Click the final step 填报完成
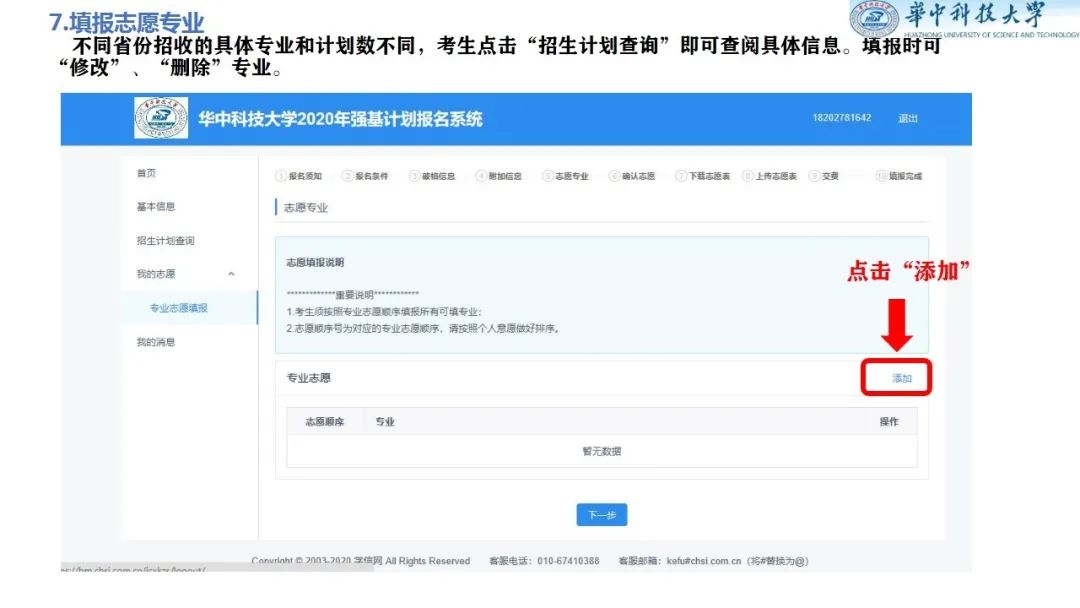 tap(899, 176)
